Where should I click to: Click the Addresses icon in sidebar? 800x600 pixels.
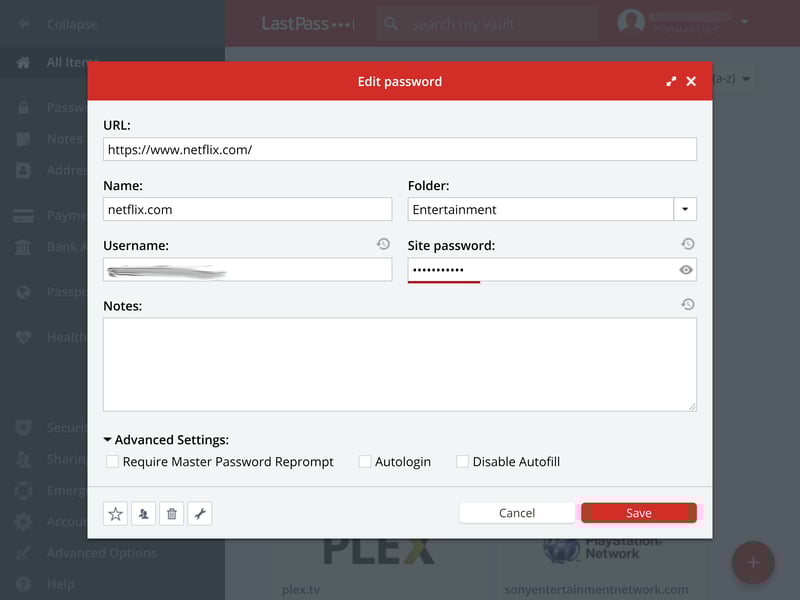[23, 170]
